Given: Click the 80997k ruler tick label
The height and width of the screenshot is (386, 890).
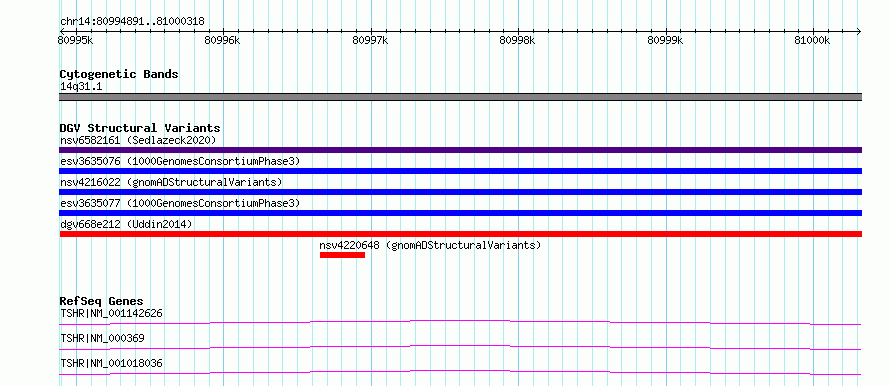Looking at the screenshot, I should tap(370, 40).
